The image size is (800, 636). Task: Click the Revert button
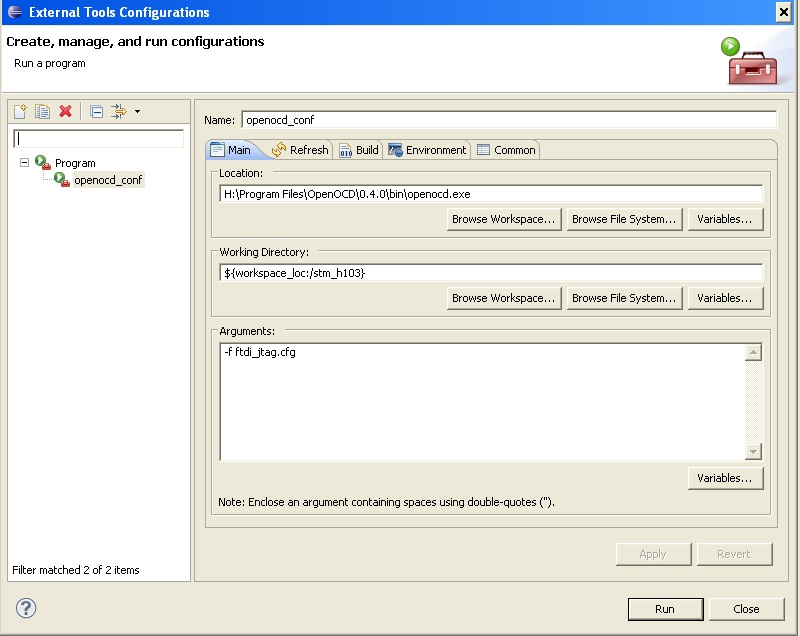point(734,554)
